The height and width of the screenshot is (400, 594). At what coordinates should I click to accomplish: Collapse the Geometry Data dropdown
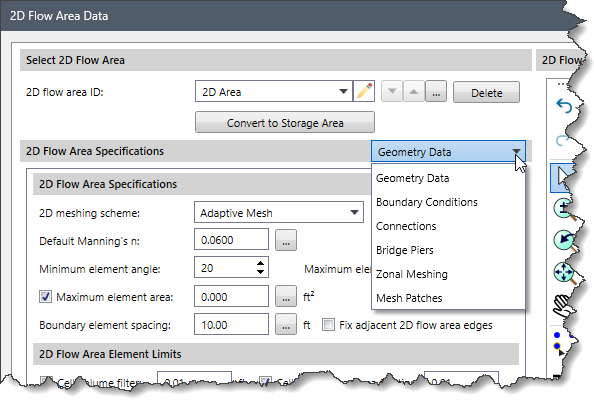click(x=516, y=152)
